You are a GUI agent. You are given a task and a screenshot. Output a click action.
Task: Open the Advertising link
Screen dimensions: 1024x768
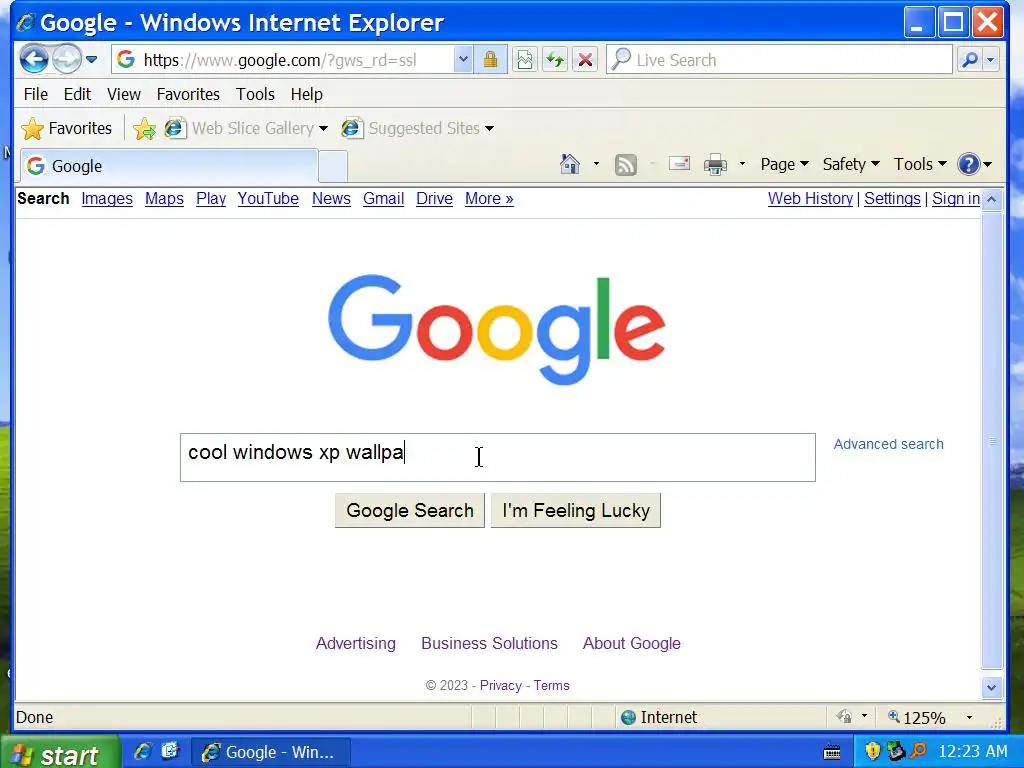[356, 643]
